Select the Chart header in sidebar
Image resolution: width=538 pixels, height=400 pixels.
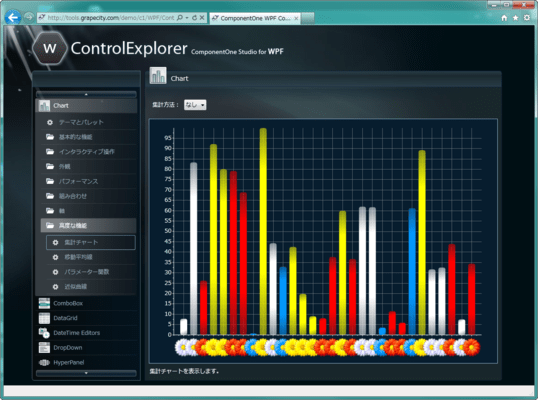pyautogui.click(x=86, y=106)
